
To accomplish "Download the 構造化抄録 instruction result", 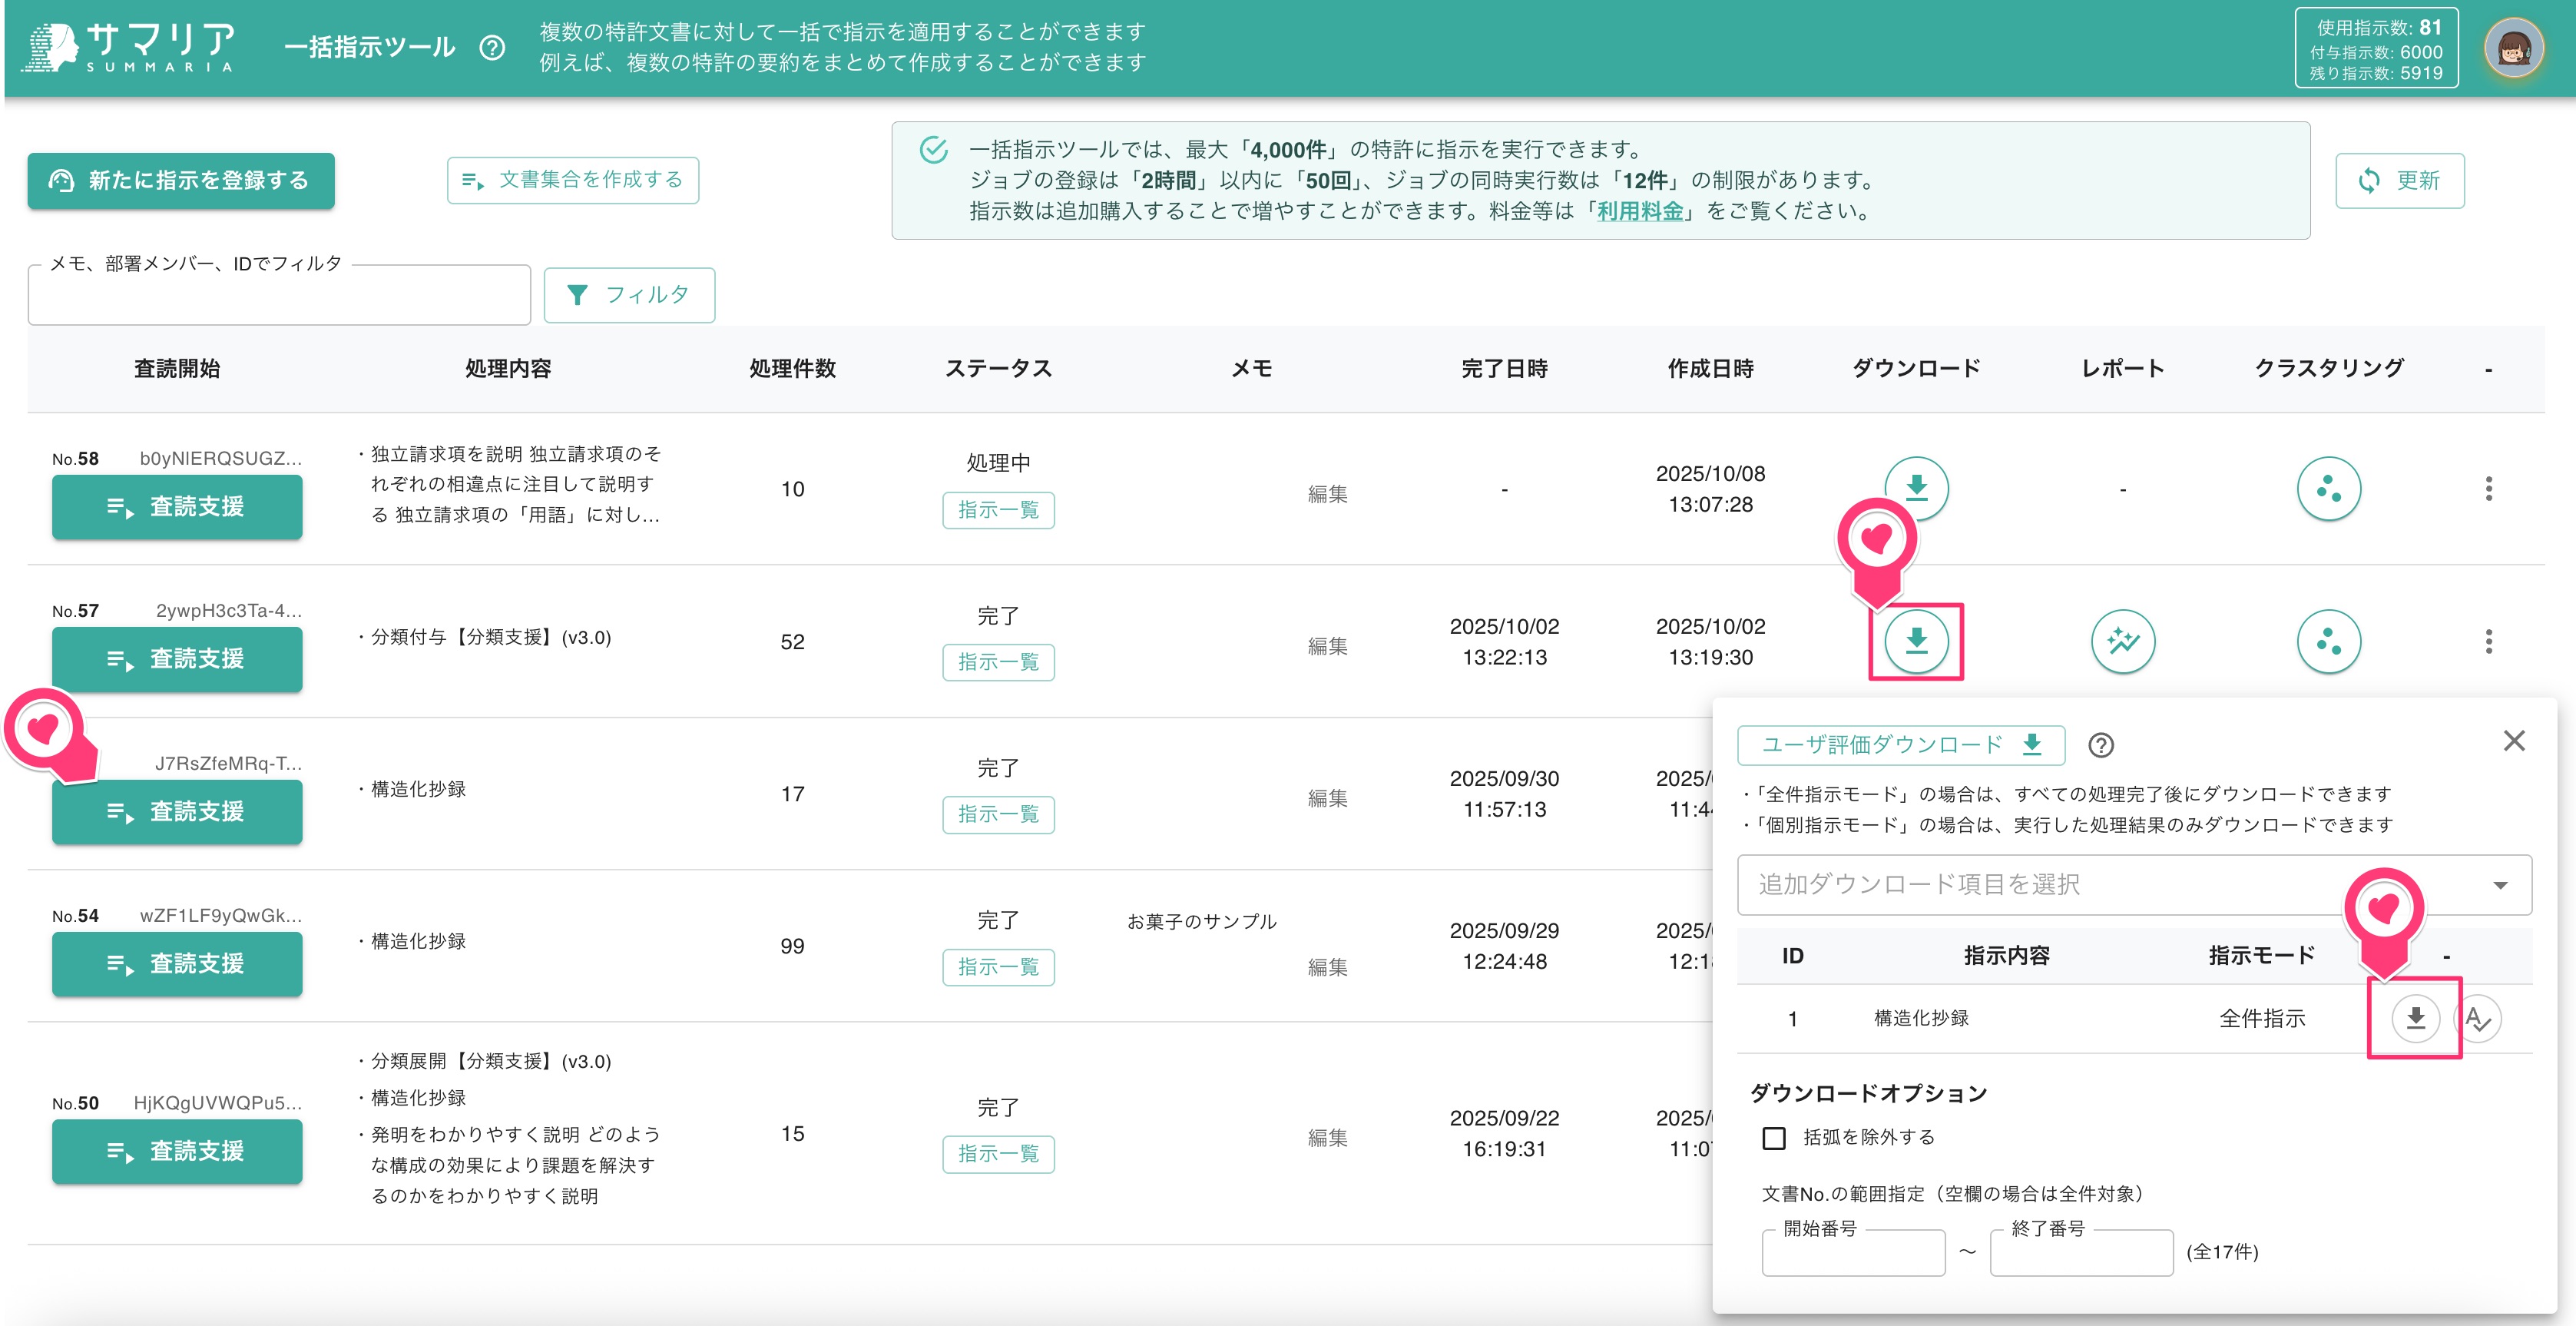I will [x=2415, y=1018].
